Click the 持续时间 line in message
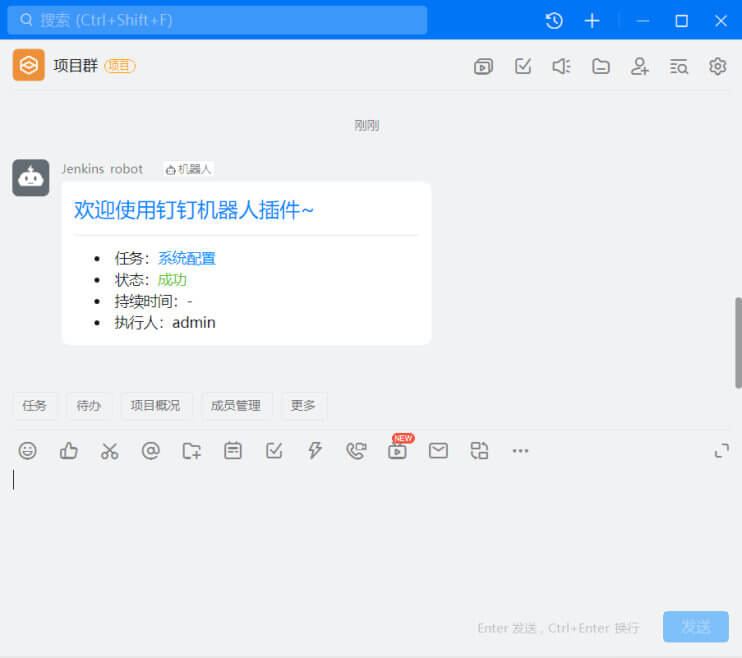This screenshot has height=658, width=742. (153, 302)
